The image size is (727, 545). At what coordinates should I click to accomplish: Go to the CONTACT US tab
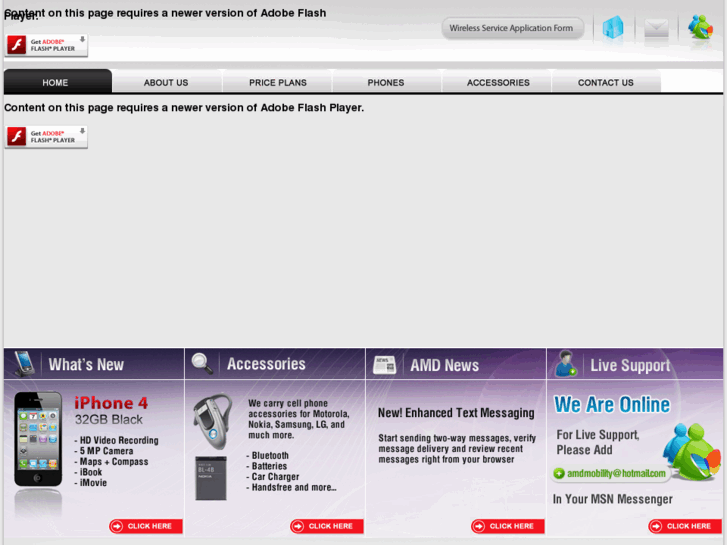tap(606, 83)
